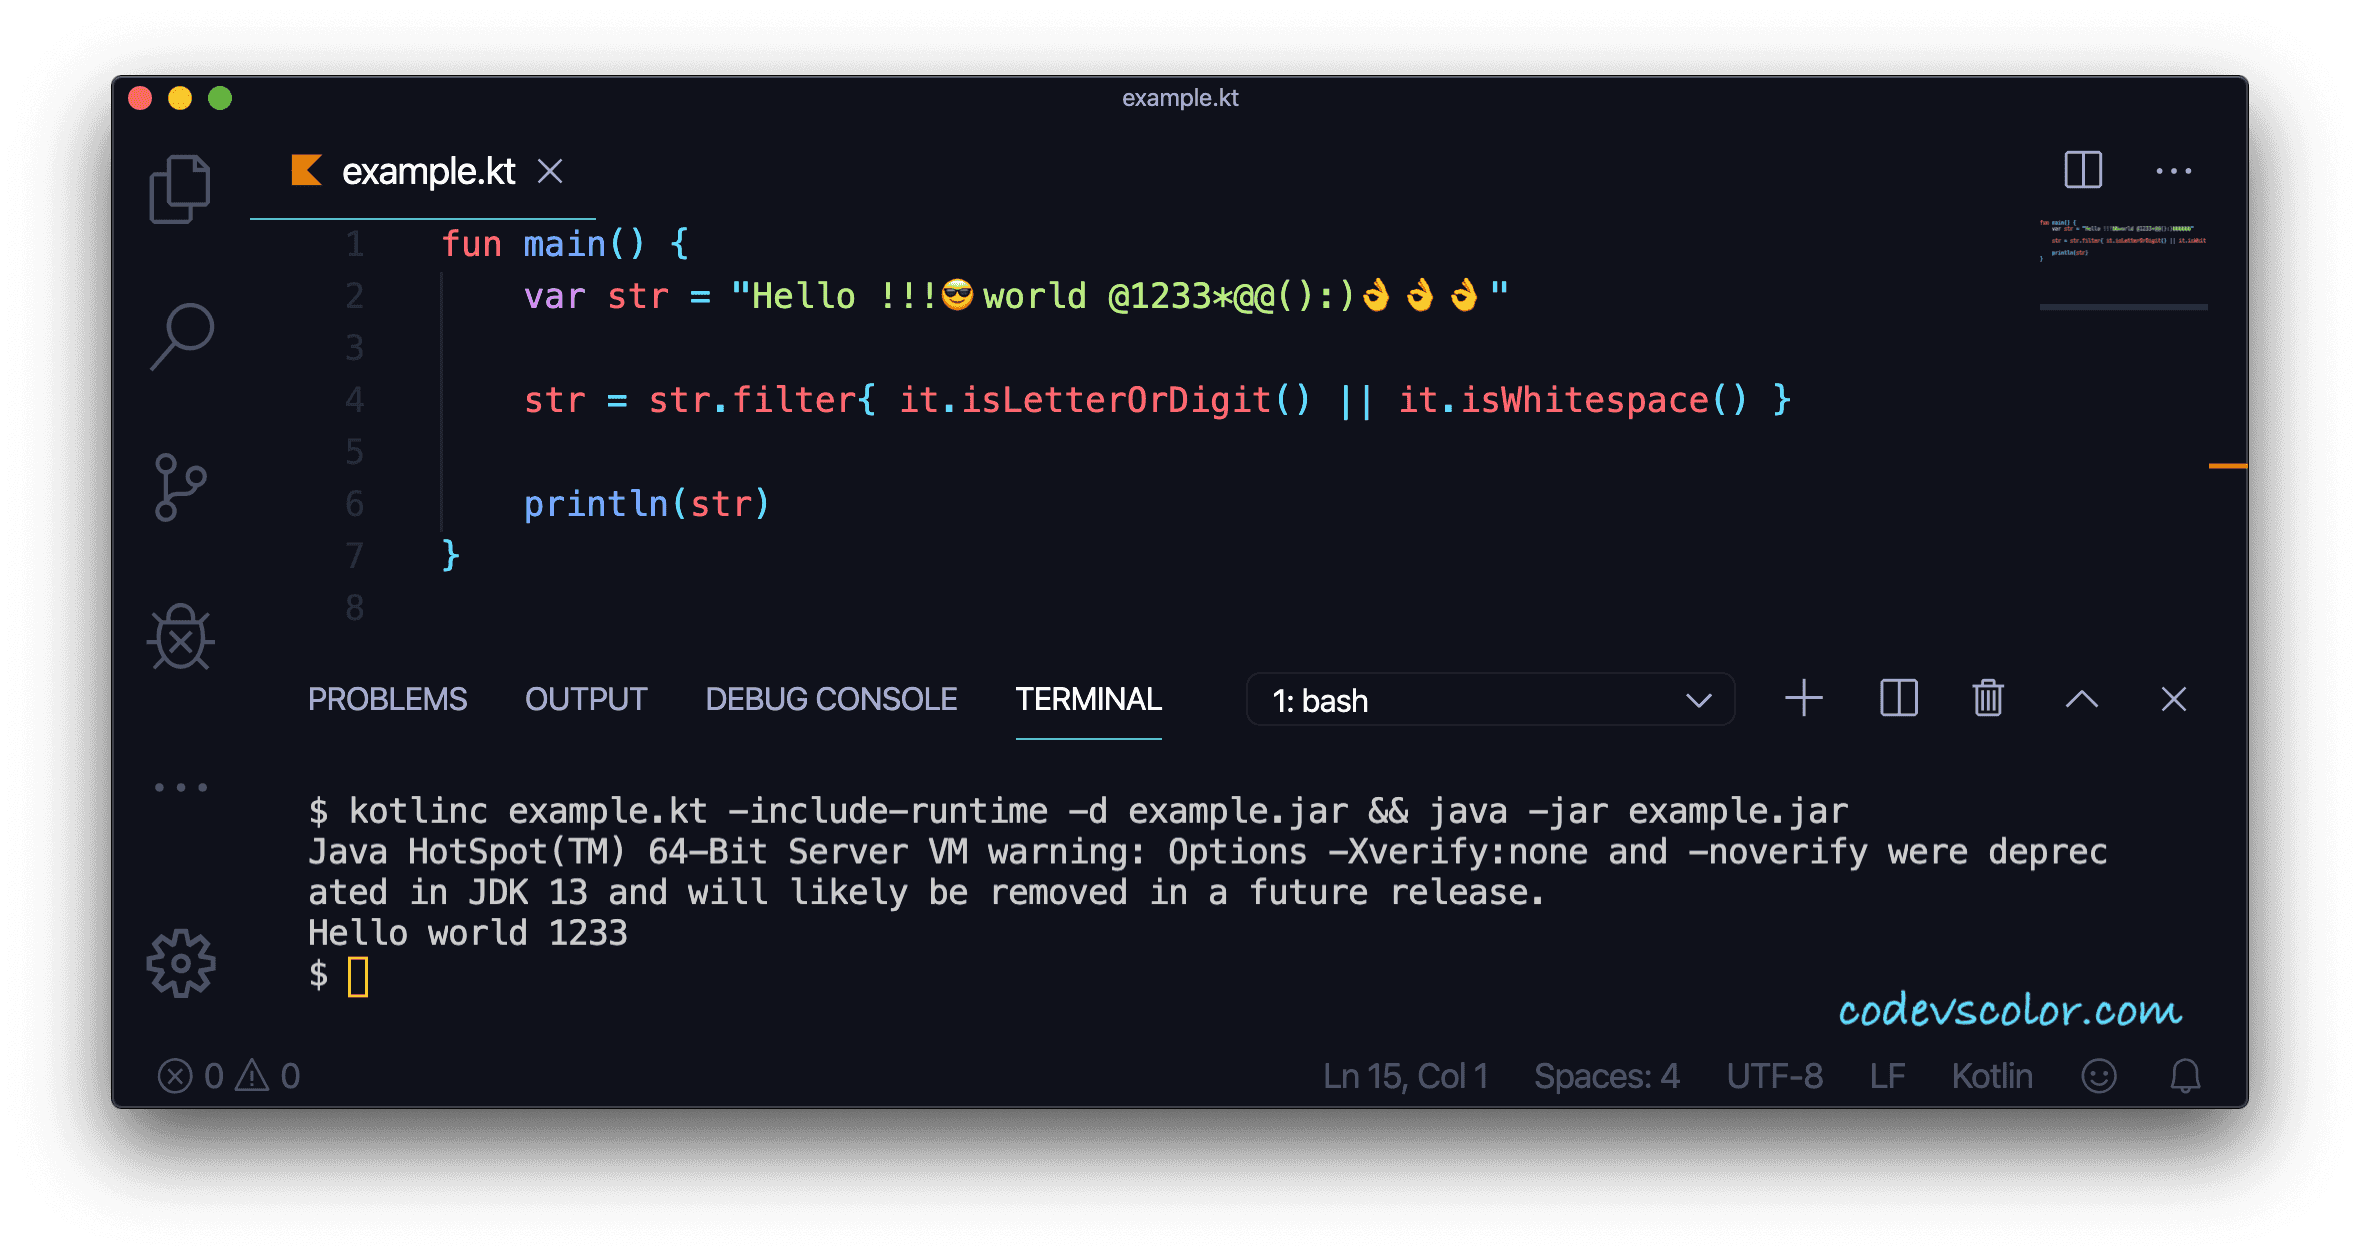Screen dimensions: 2360x1256
Task: Open the editor More Actions ellipsis menu
Action: click(2173, 171)
